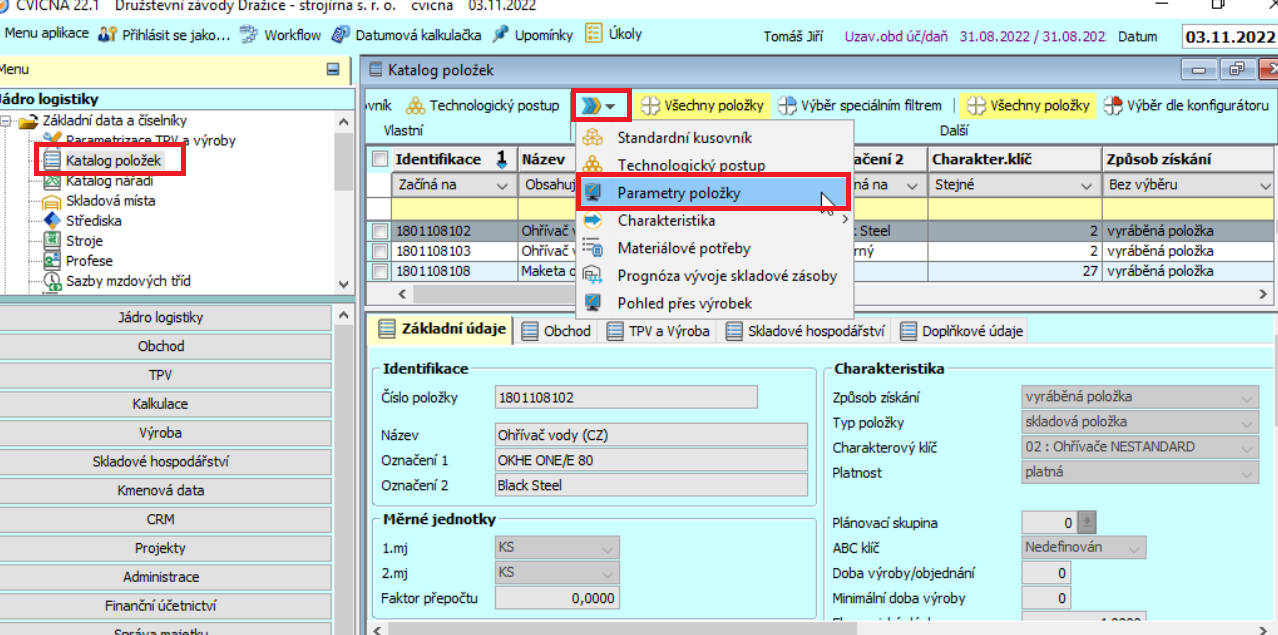Open the Workflow toolbar icon
This screenshot has width=1278, height=635.
[250, 35]
